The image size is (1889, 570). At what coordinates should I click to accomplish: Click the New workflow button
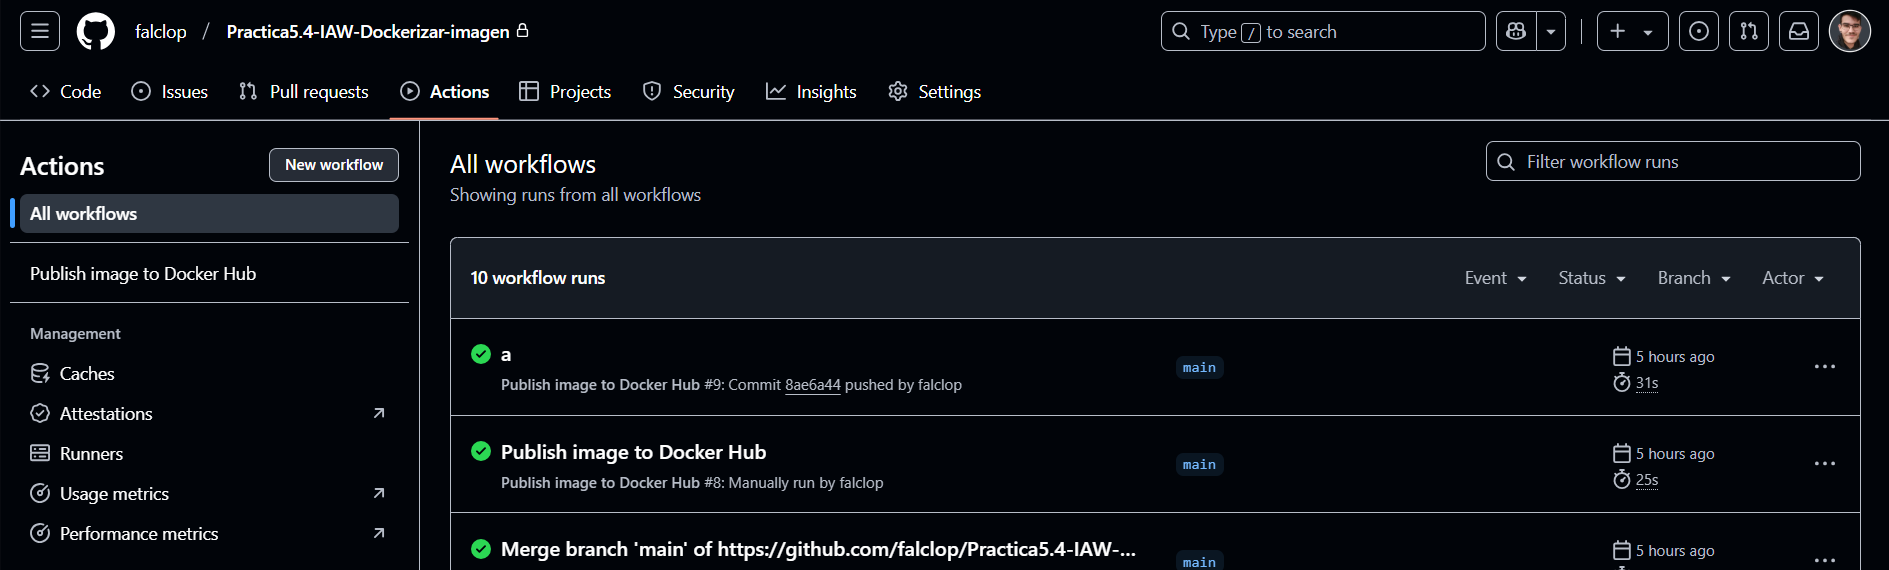pyautogui.click(x=333, y=165)
